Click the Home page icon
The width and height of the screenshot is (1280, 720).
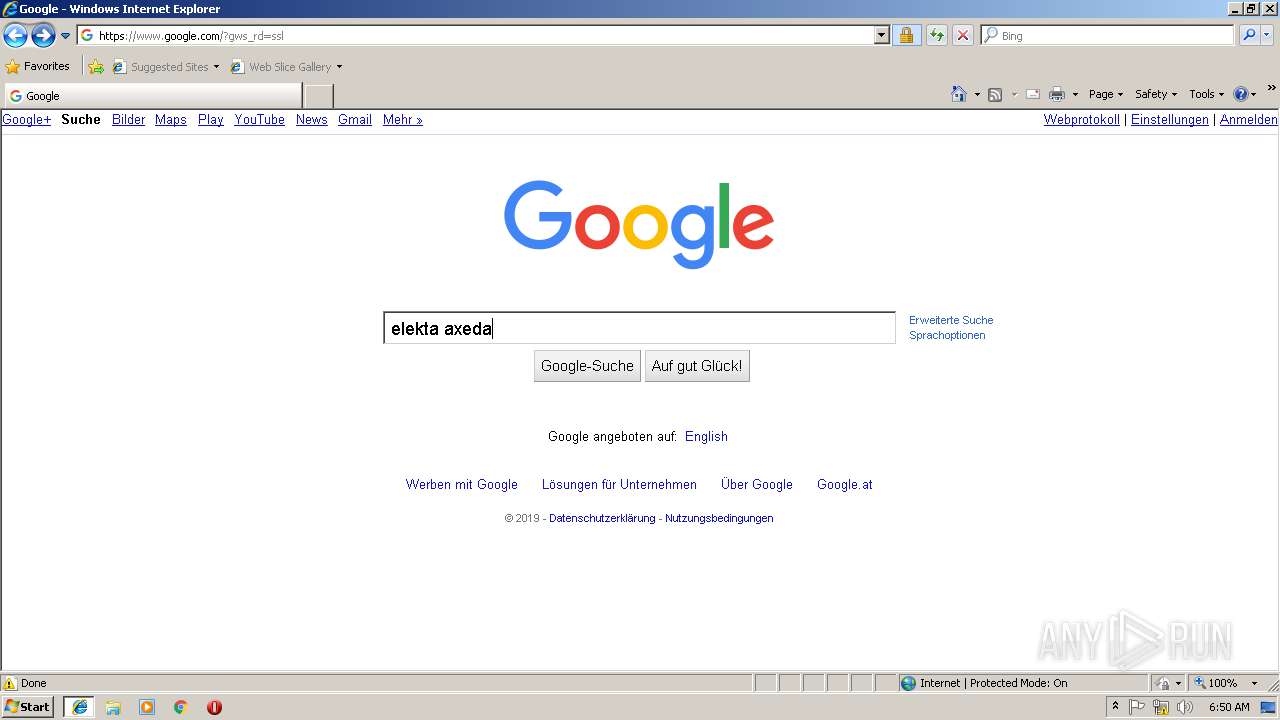point(959,94)
